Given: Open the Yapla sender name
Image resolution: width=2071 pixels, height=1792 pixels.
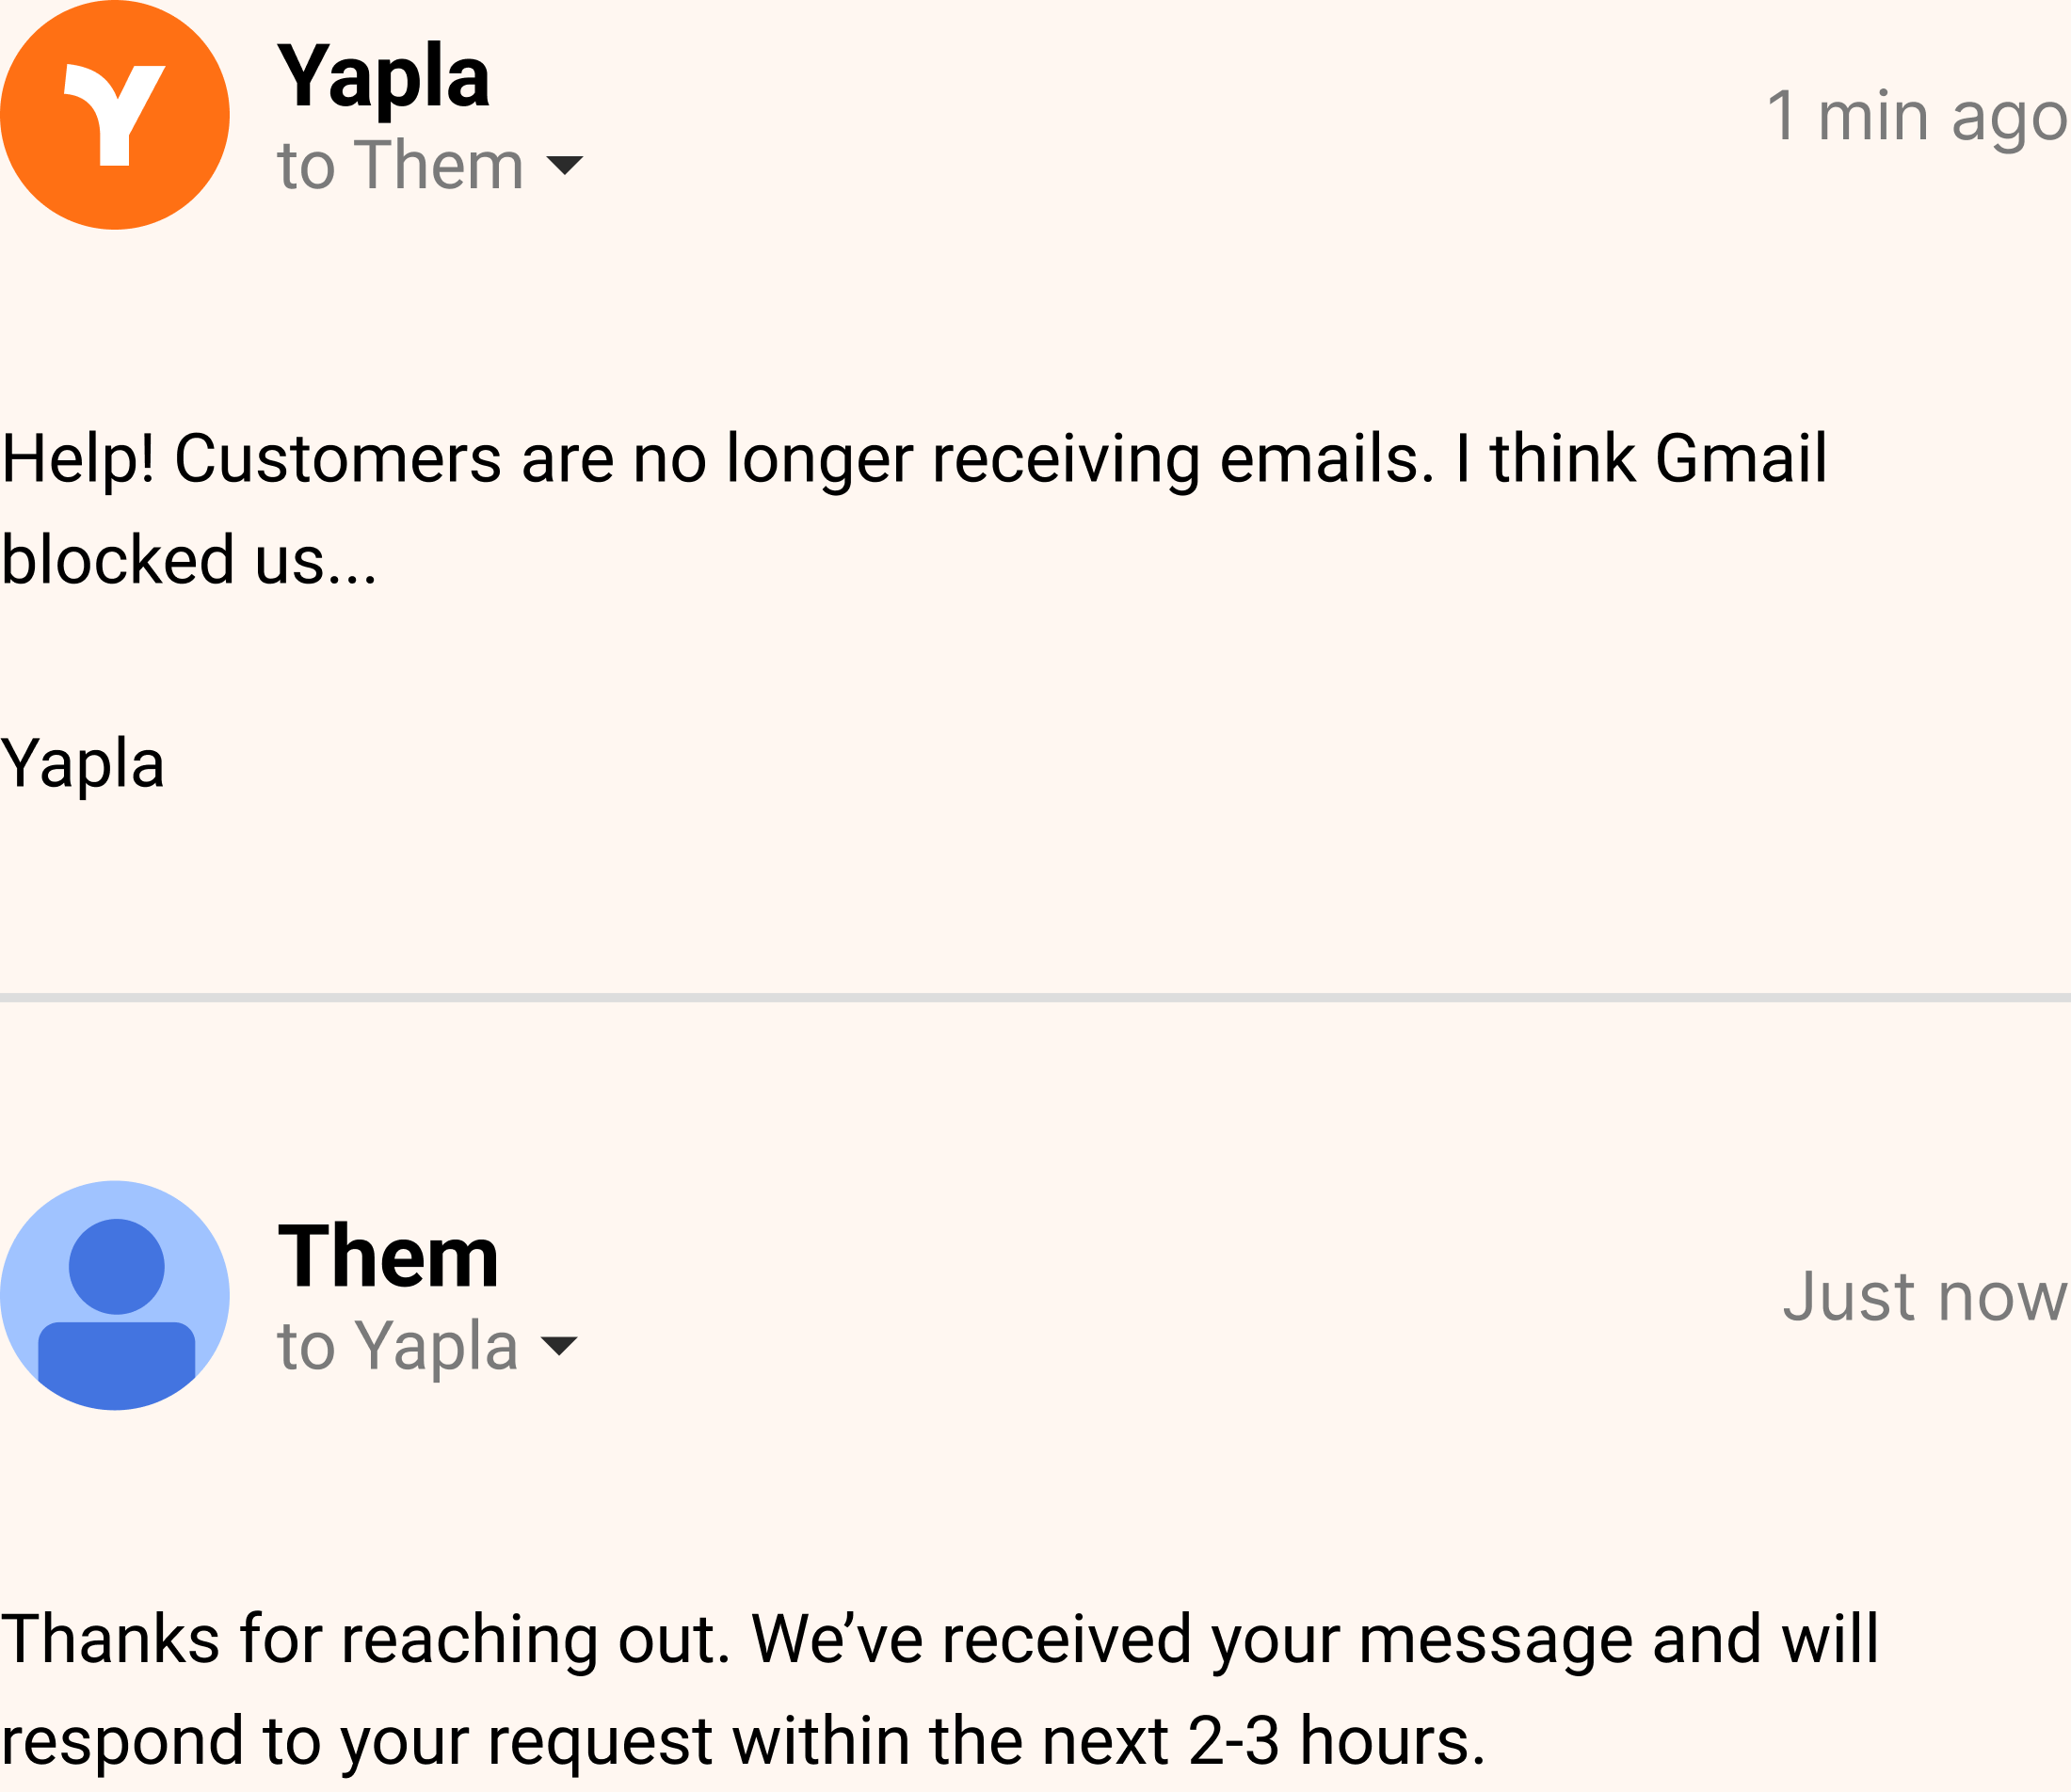Looking at the screenshot, I should click(x=384, y=76).
